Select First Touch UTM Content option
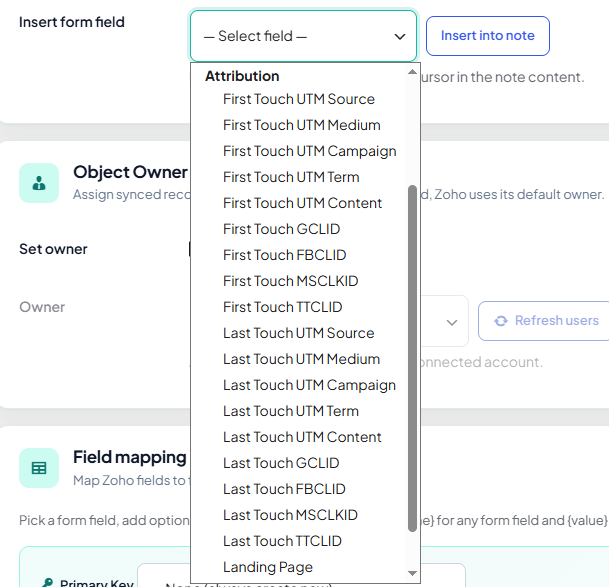Screen dimensions: 609x587 click(x=298, y=203)
